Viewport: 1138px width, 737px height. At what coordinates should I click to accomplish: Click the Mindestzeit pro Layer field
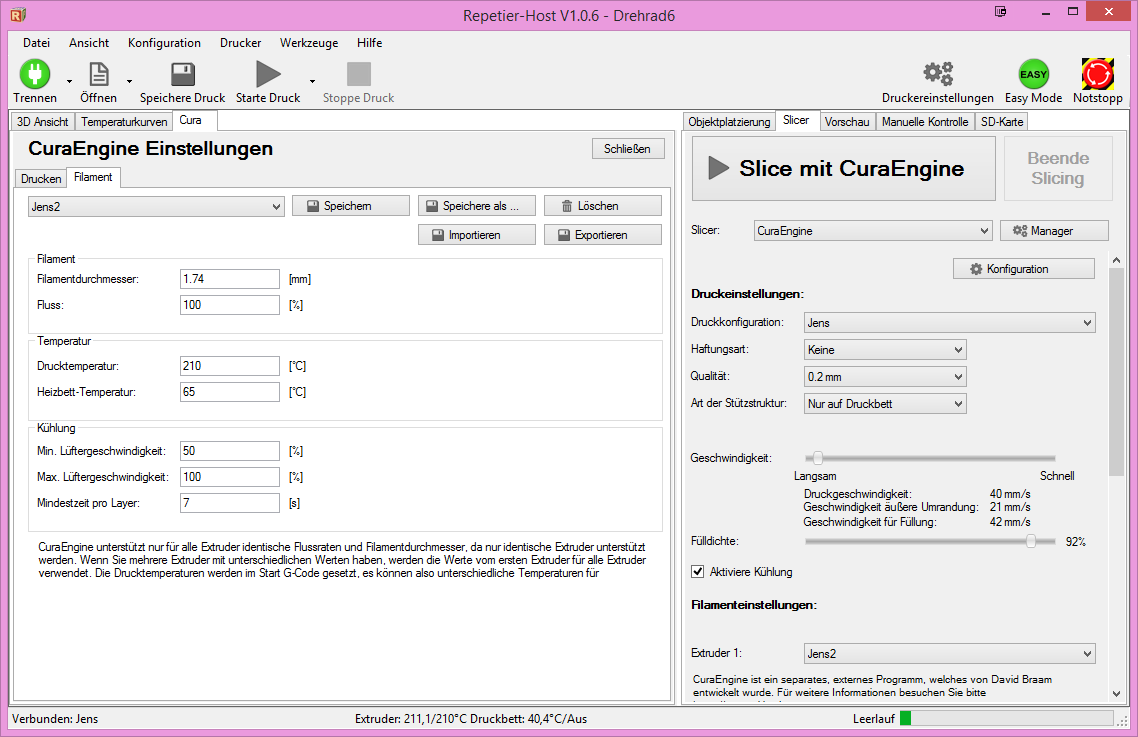(x=229, y=503)
